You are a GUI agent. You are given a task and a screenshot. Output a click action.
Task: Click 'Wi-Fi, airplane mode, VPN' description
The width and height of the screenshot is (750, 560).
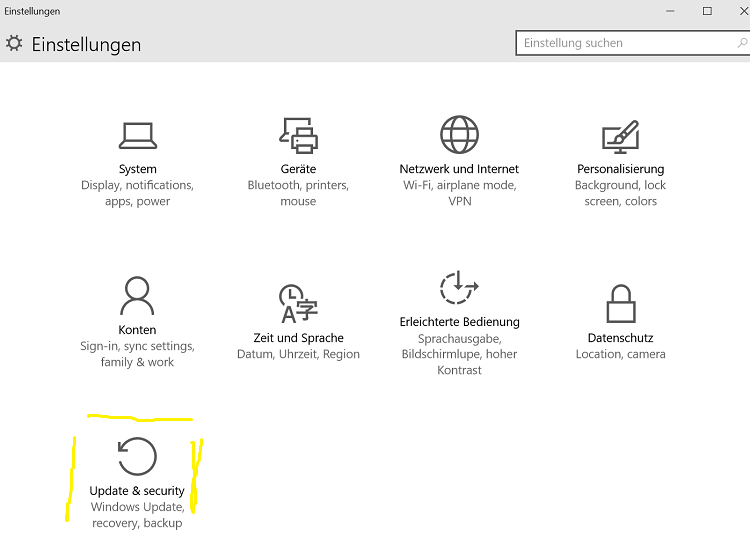(460, 193)
